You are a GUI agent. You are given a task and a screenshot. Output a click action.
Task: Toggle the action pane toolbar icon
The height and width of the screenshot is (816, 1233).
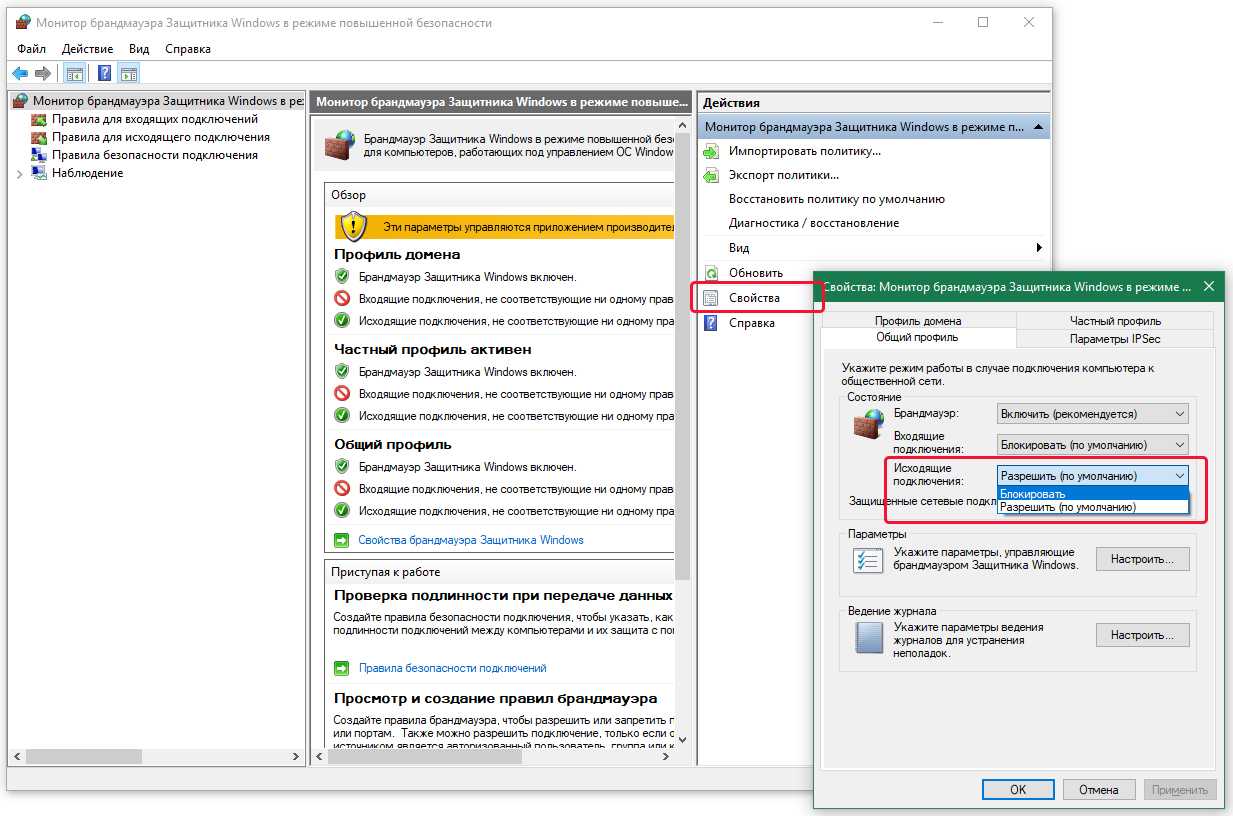(x=128, y=73)
